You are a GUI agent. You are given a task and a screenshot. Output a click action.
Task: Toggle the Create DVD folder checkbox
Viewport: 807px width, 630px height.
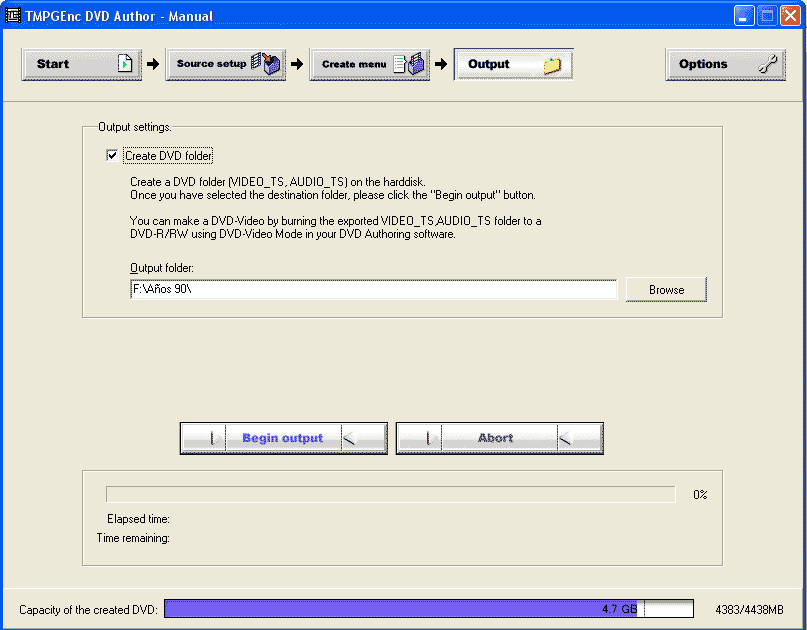(x=111, y=156)
